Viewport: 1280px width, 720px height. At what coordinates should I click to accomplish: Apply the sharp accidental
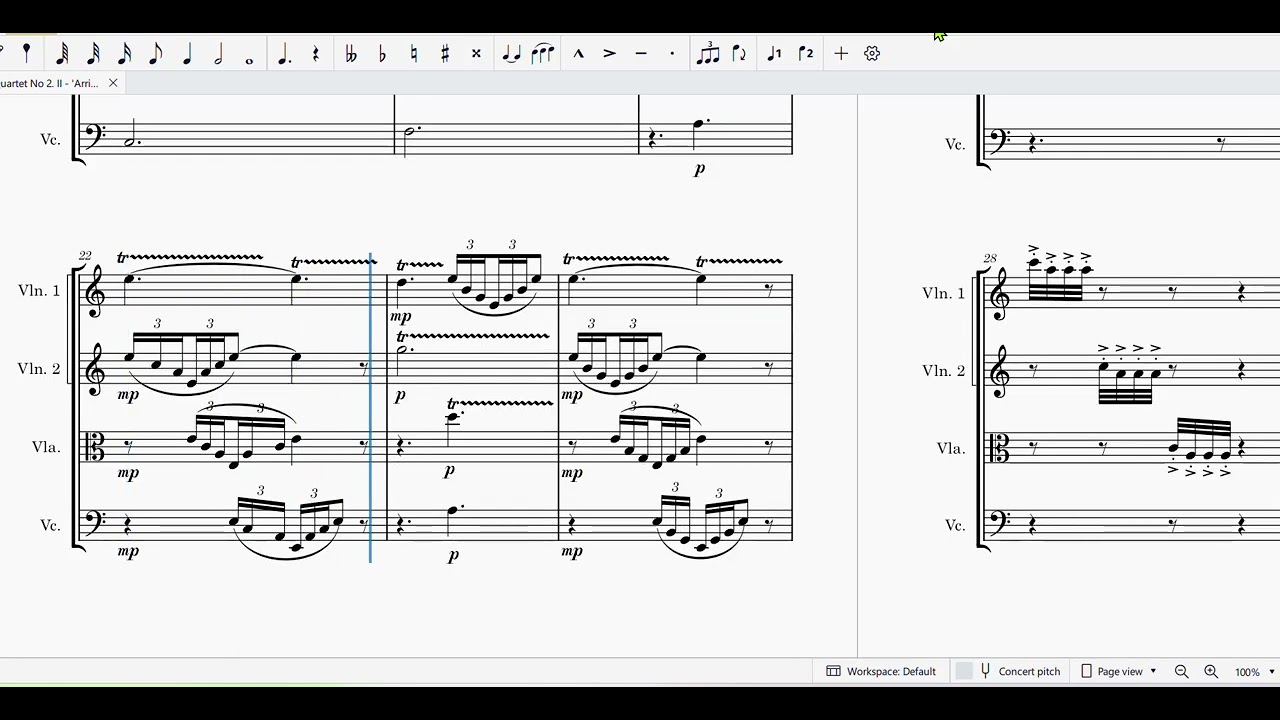point(445,54)
